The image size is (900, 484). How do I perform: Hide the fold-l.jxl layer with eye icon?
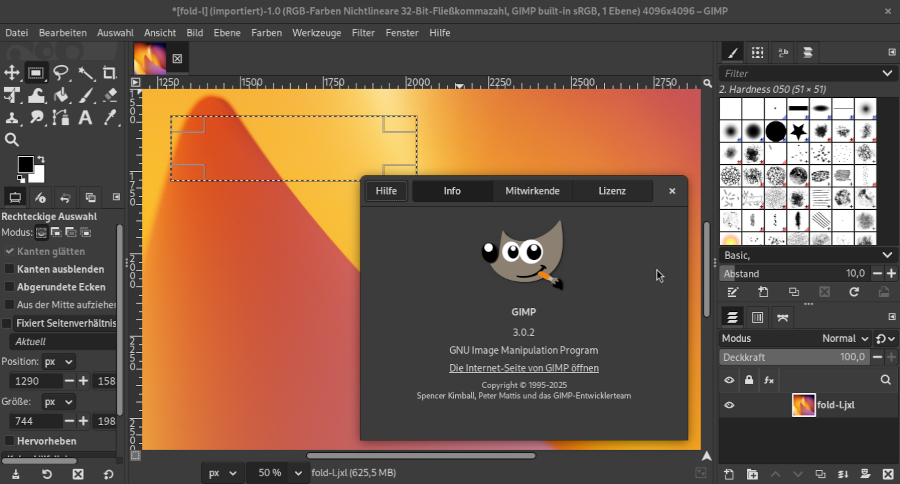[729, 405]
